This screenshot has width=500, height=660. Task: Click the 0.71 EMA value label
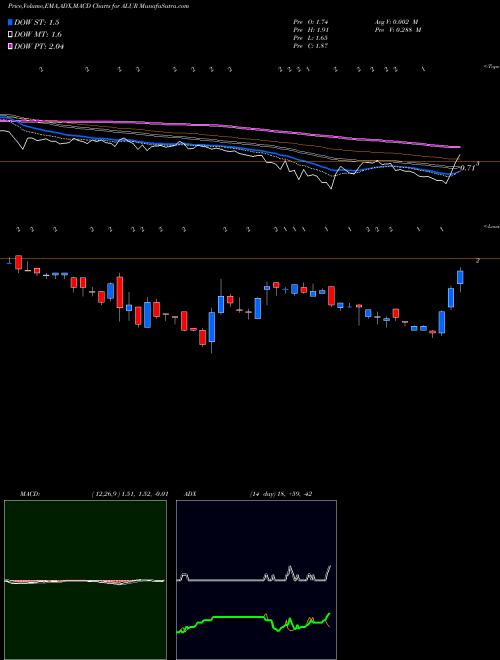pos(468,168)
